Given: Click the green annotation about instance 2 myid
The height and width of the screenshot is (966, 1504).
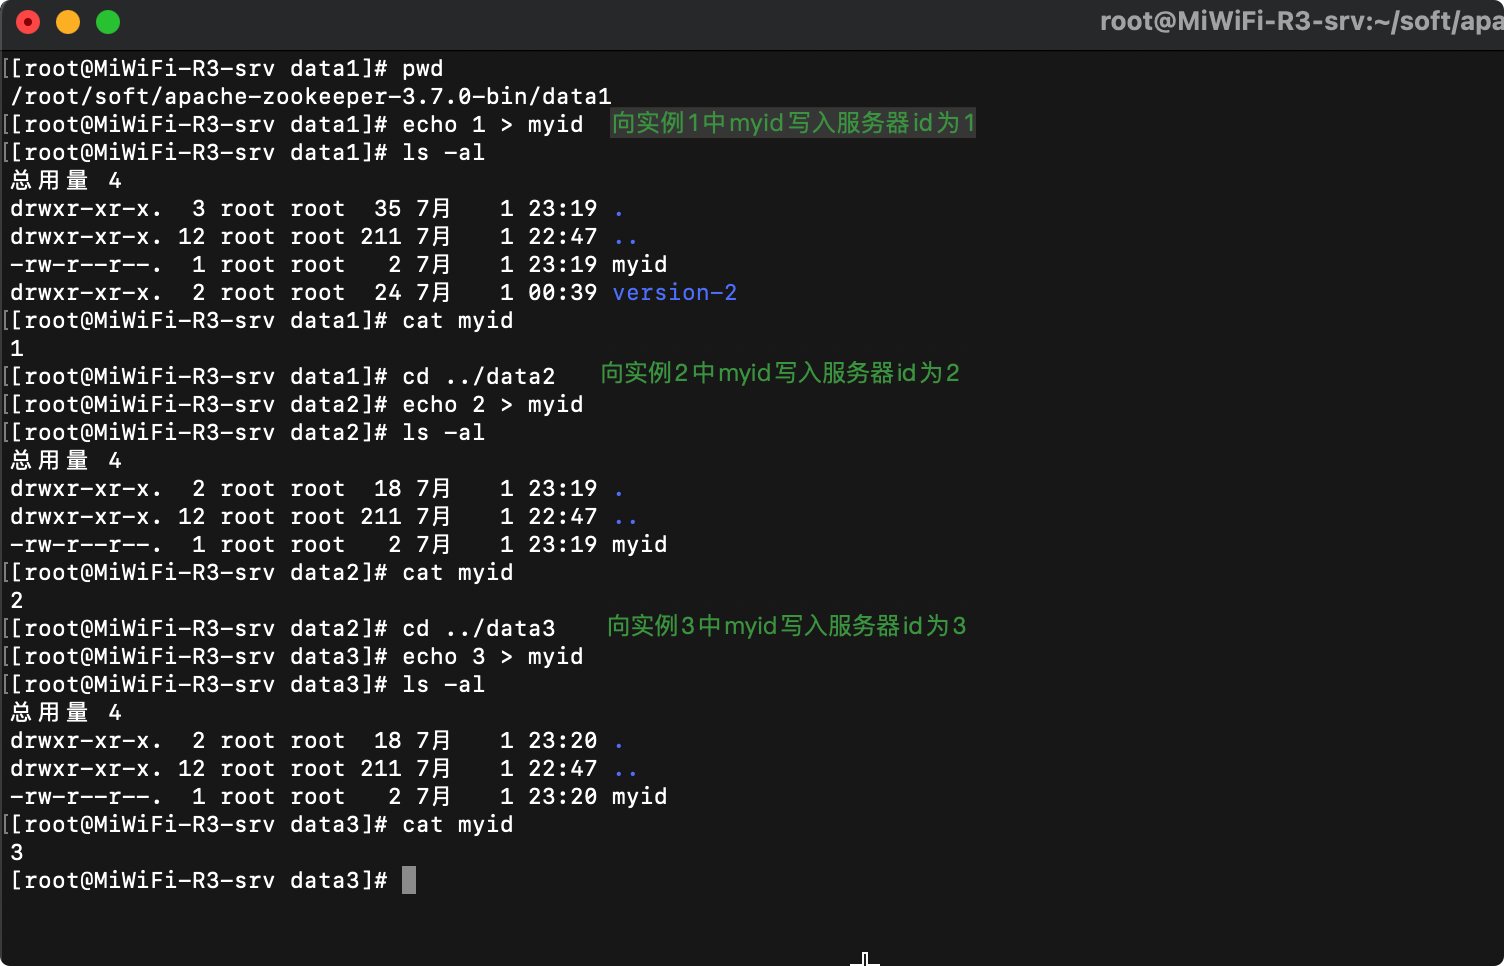Looking at the screenshot, I should point(780,373).
